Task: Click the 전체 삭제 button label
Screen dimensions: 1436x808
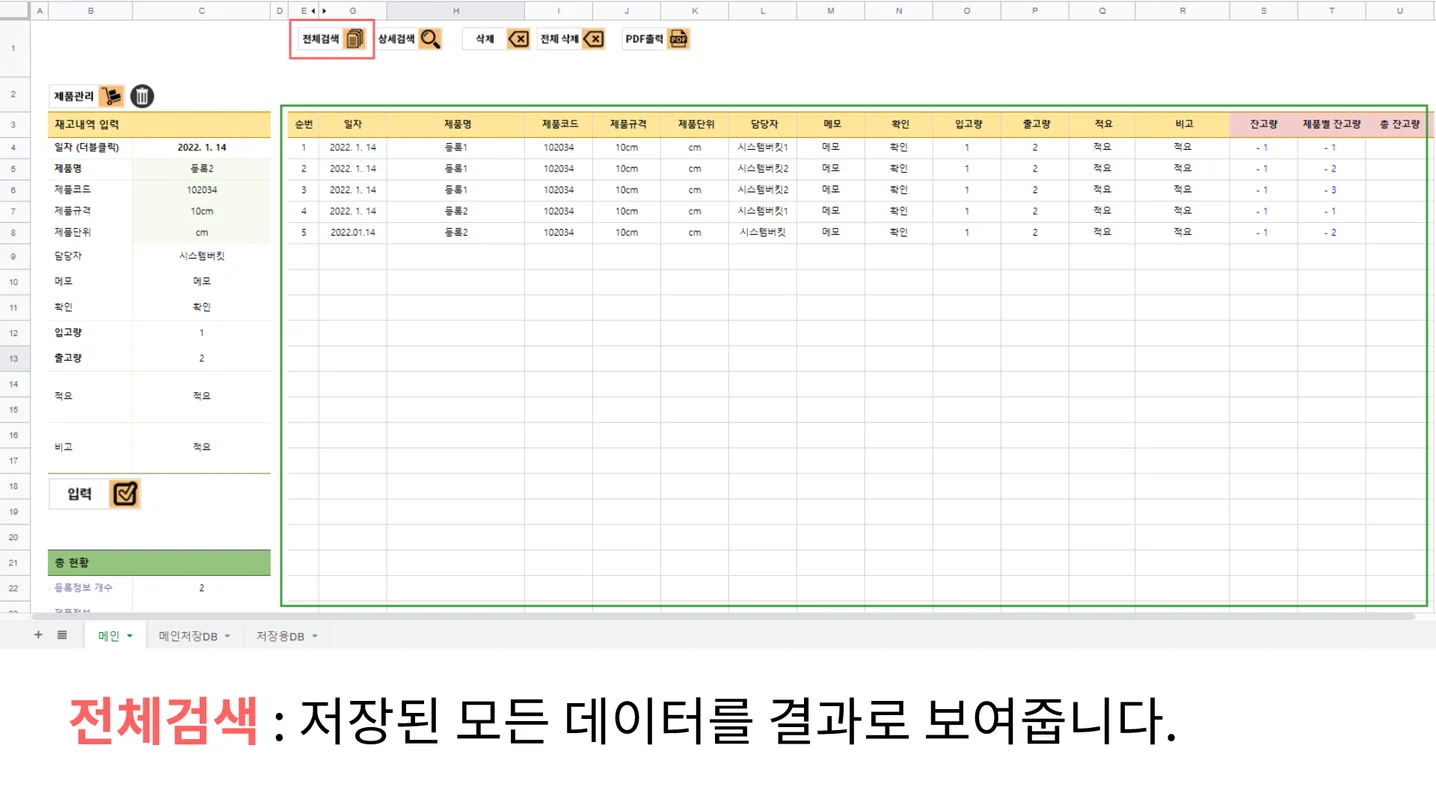Action: [x=559, y=40]
